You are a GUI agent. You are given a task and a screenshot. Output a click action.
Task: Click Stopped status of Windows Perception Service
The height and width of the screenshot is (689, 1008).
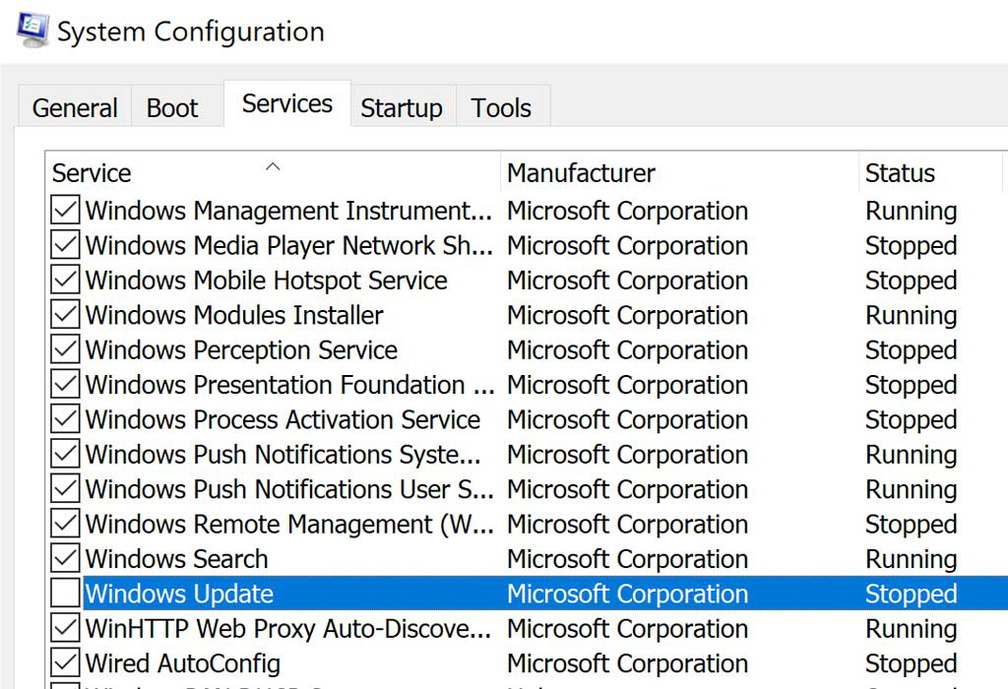coord(911,350)
